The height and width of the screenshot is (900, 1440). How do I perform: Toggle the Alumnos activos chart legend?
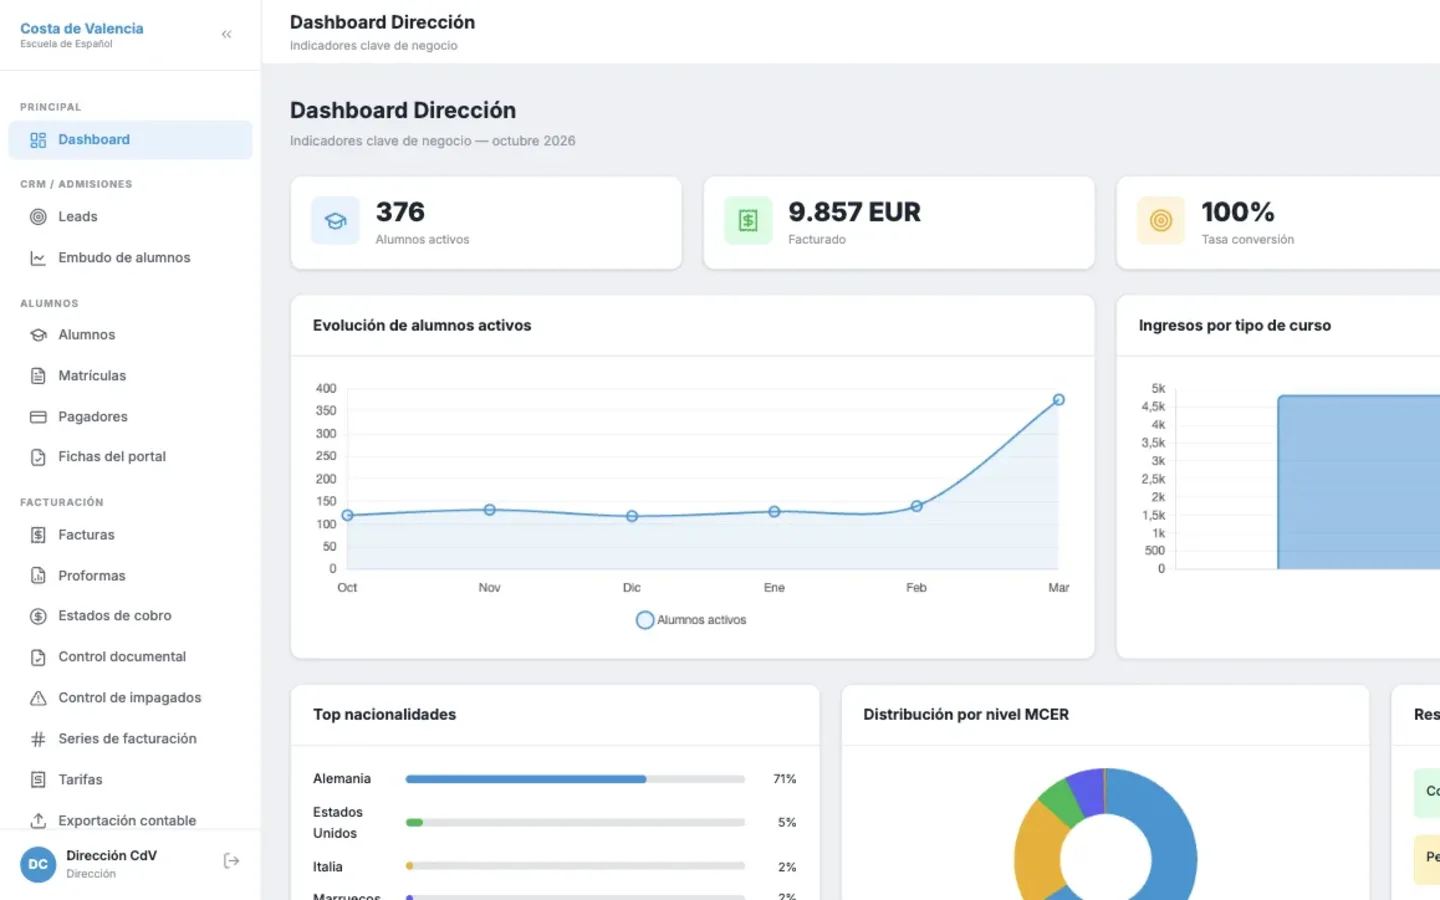(x=691, y=620)
